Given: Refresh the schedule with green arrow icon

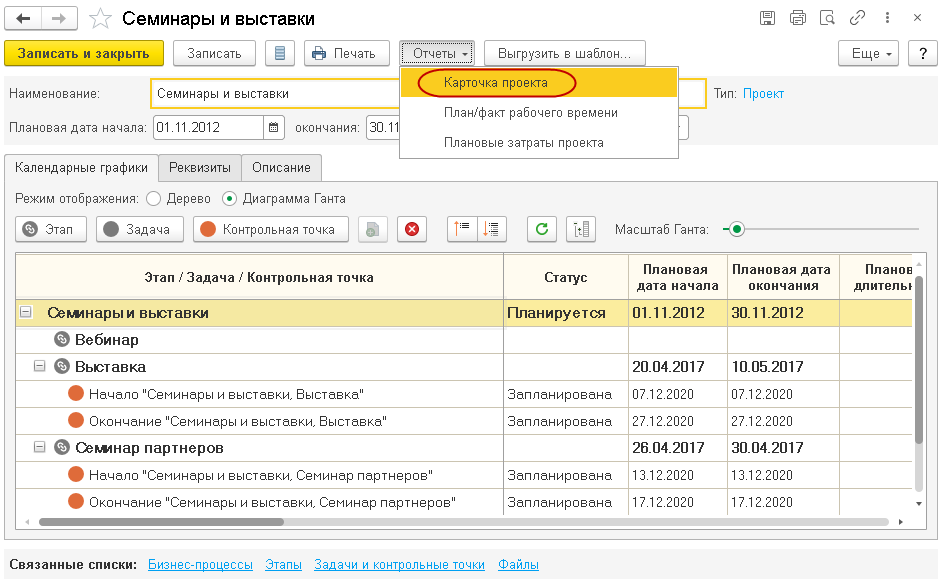Looking at the screenshot, I should 542,229.
